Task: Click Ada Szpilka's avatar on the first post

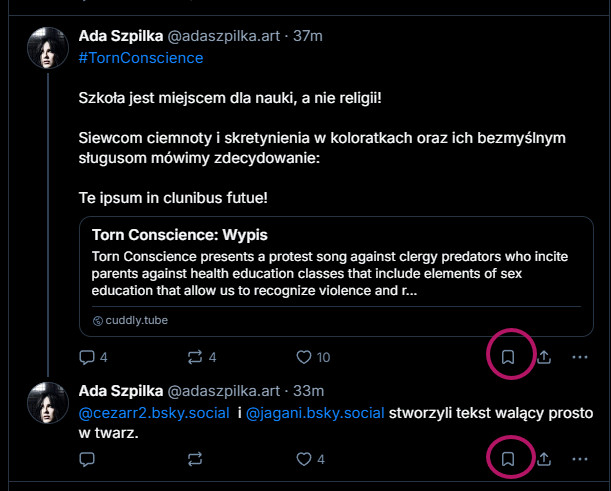Action: pyautogui.click(x=48, y=47)
